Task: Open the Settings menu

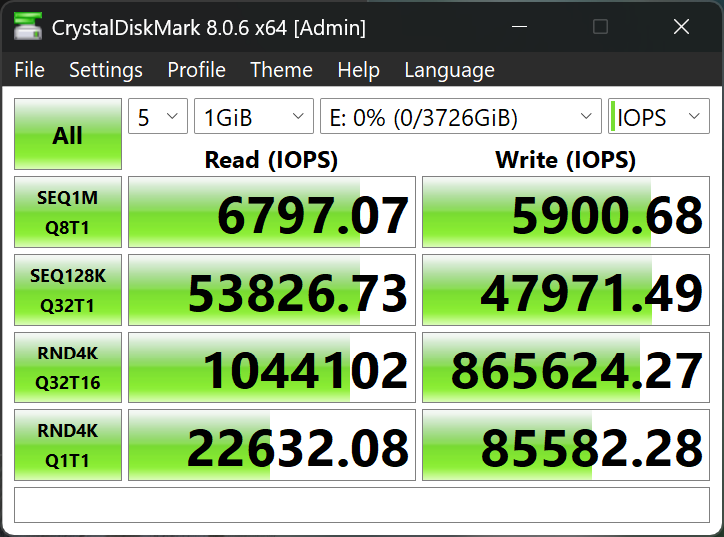Action: pos(106,70)
